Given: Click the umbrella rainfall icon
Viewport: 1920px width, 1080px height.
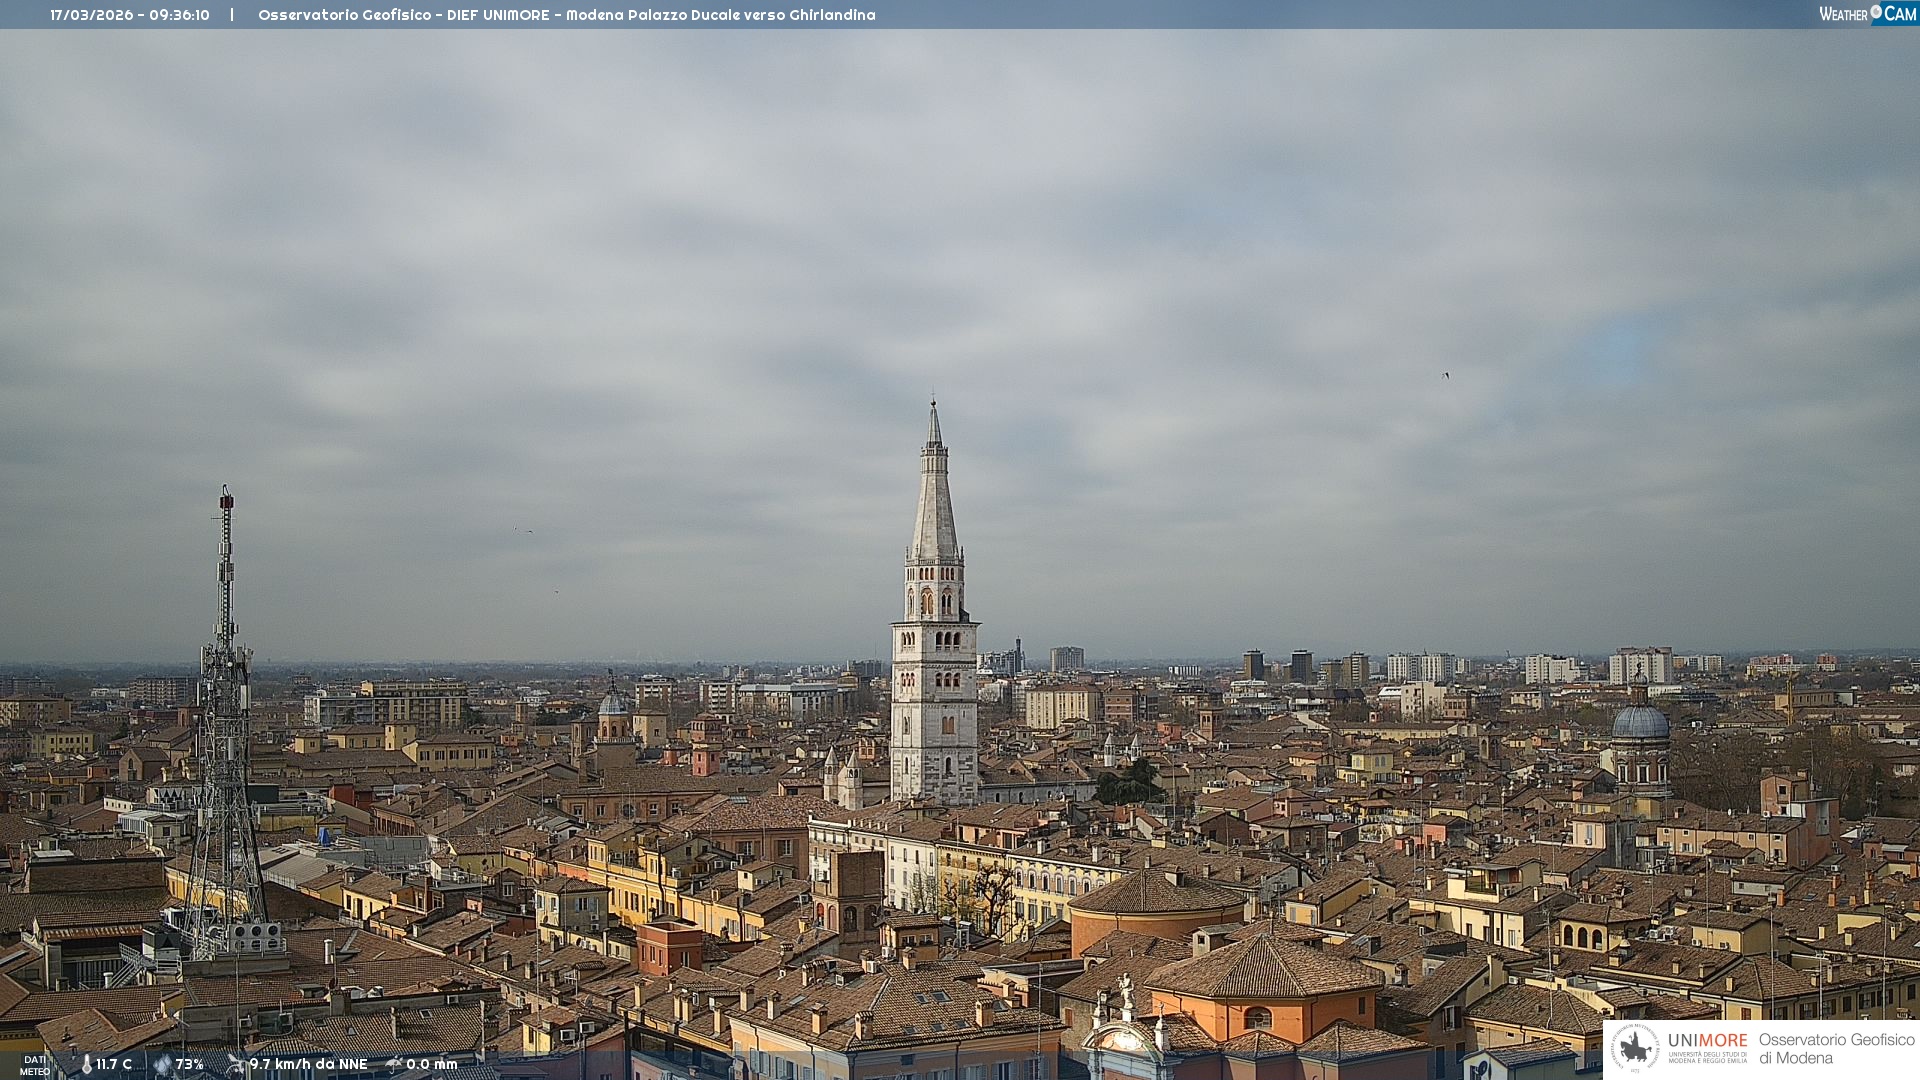Looking at the screenshot, I should click(x=393, y=1065).
